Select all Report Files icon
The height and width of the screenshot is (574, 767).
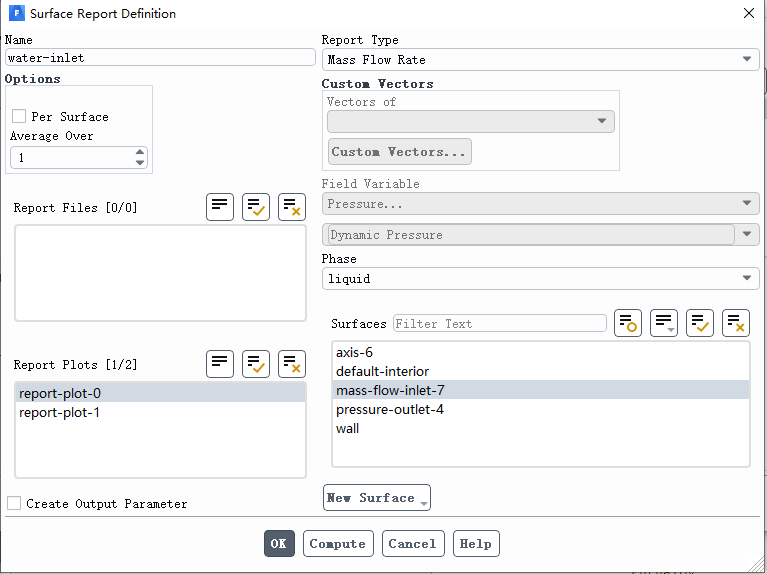[x=256, y=207]
